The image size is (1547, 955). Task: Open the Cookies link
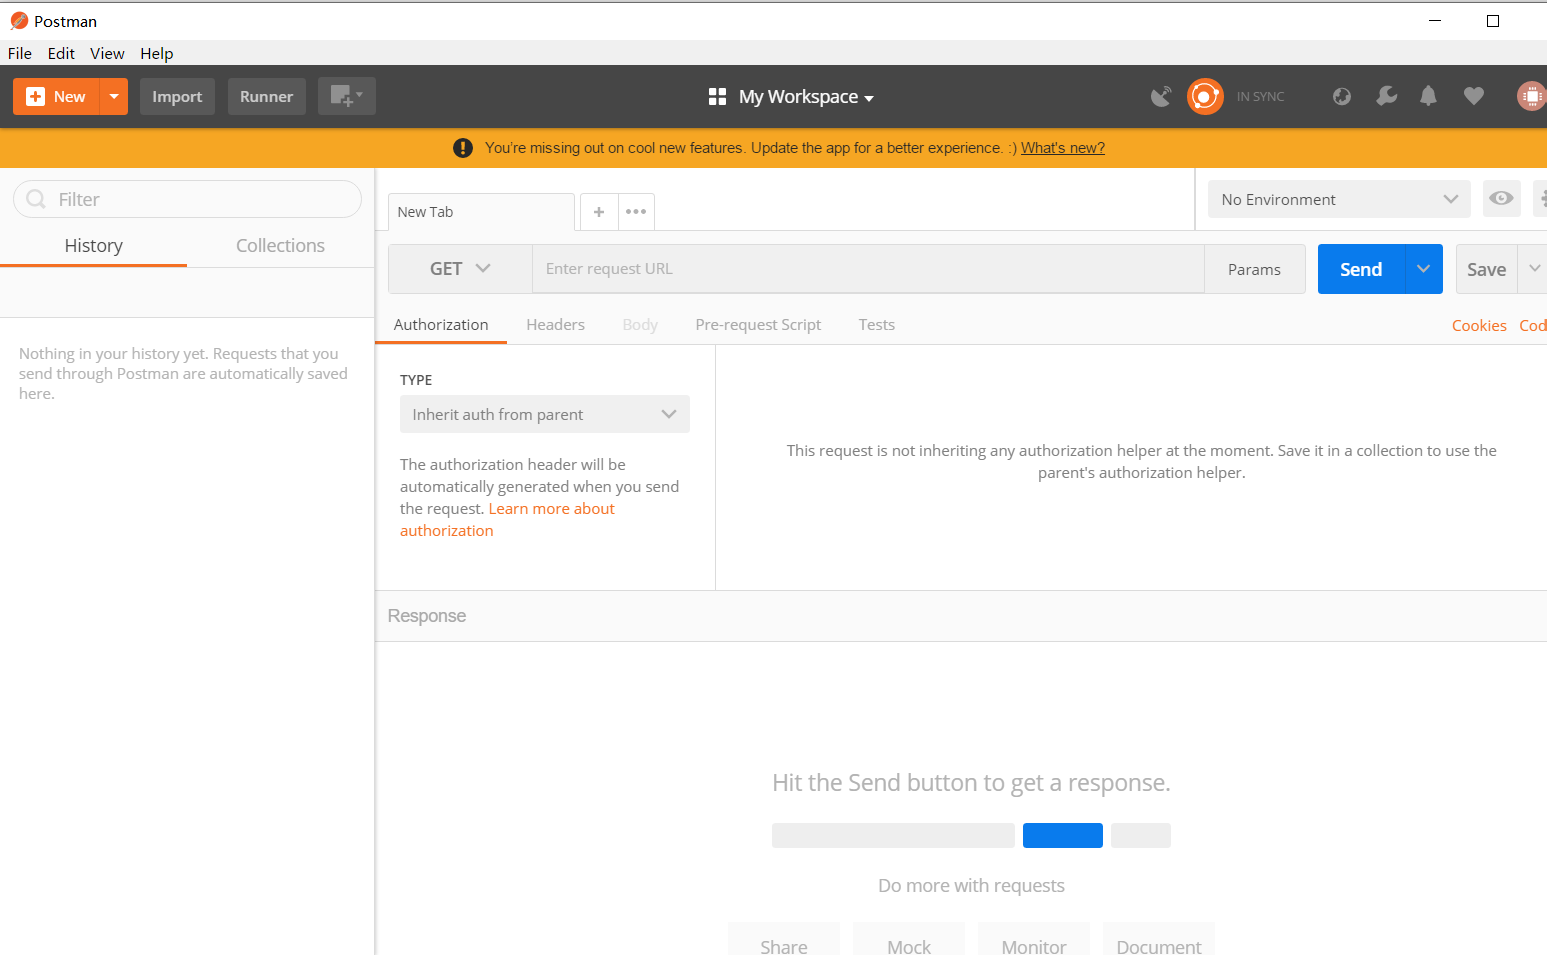(1479, 326)
